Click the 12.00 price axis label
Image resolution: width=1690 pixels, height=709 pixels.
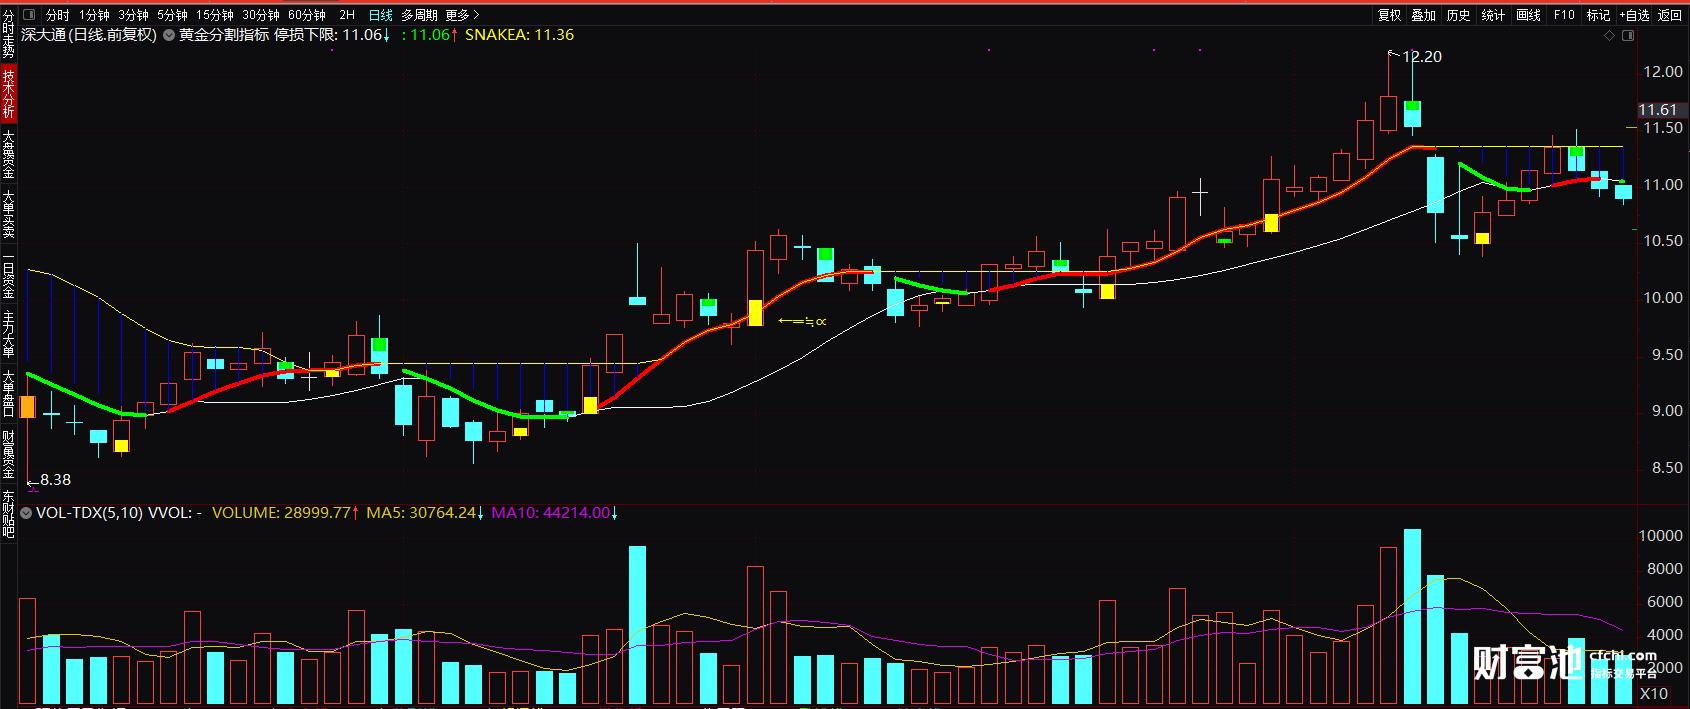pos(1663,72)
